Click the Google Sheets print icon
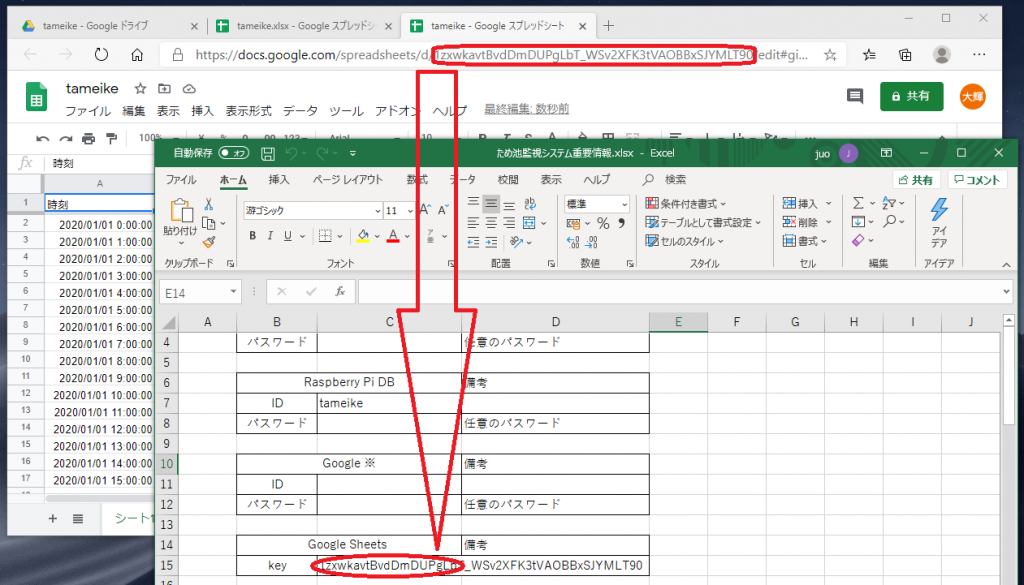This screenshot has height=585, width=1024. [90, 138]
